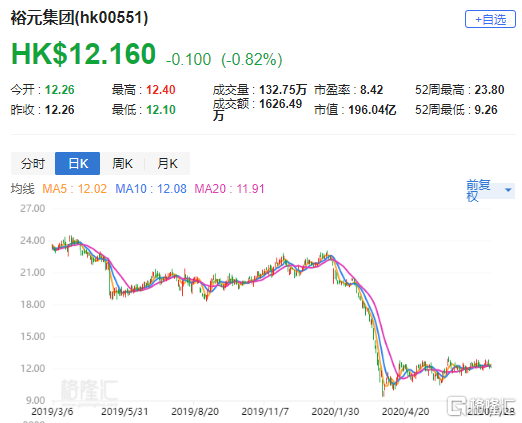Click the 2019/3/6 date axis label

pyautogui.click(x=52, y=411)
